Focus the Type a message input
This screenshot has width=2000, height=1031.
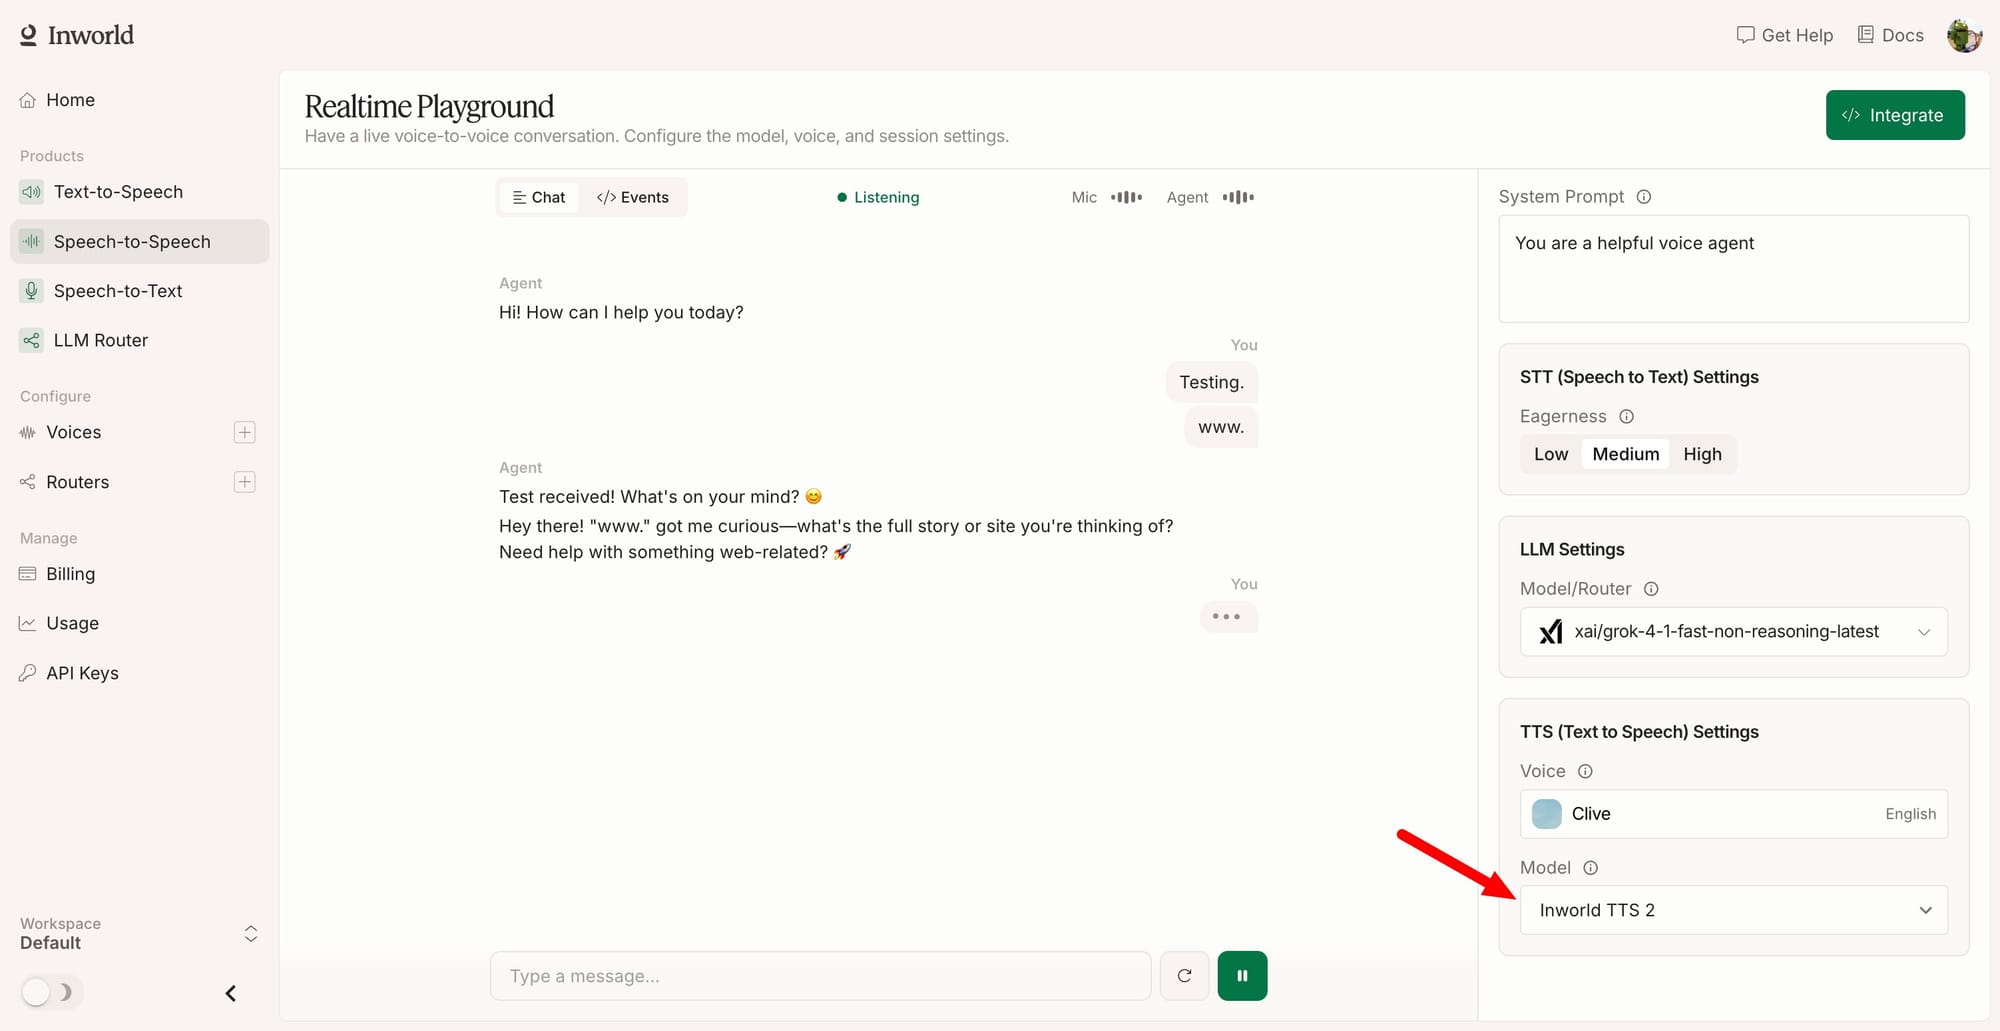tap(820, 976)
